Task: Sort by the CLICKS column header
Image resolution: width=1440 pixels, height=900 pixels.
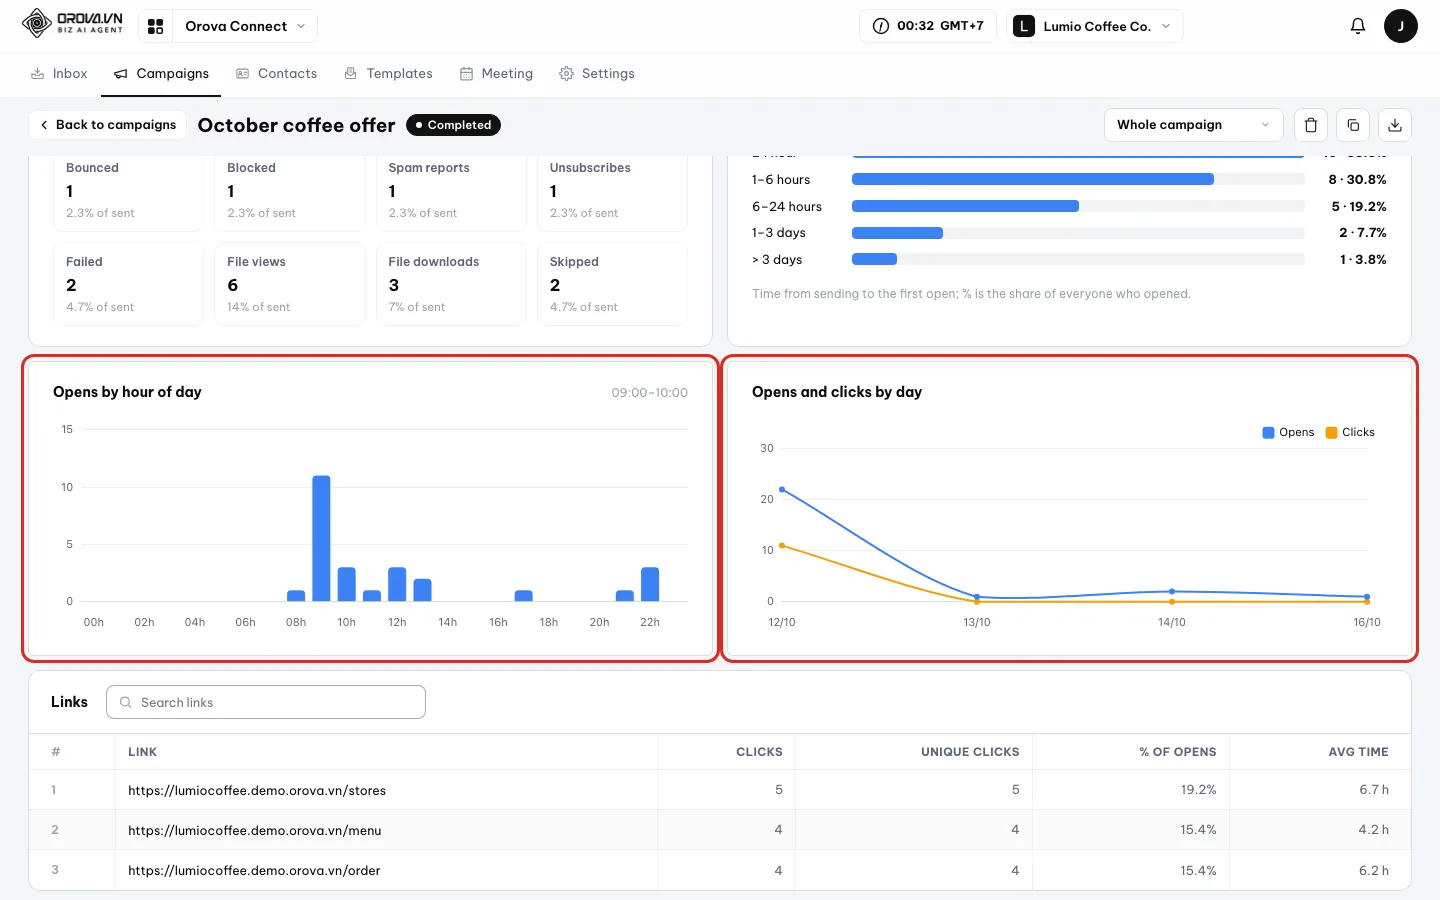Action: pyautogui.click(x=759, y=752)
